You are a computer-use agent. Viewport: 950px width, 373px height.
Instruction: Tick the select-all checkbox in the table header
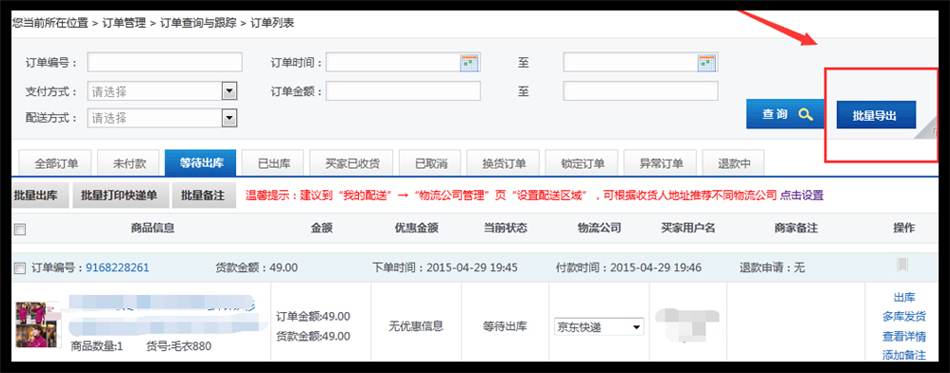click(x=20, y=229)
